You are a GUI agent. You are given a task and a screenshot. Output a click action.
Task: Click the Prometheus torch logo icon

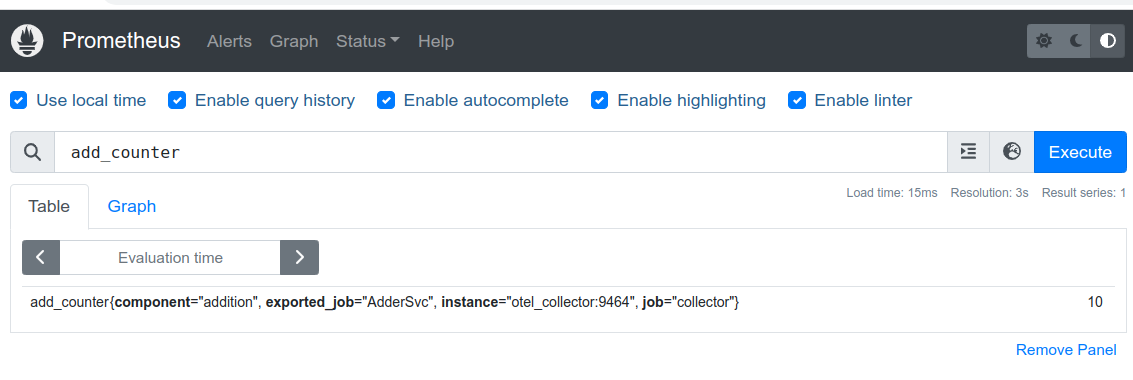(x=27, y=40)
